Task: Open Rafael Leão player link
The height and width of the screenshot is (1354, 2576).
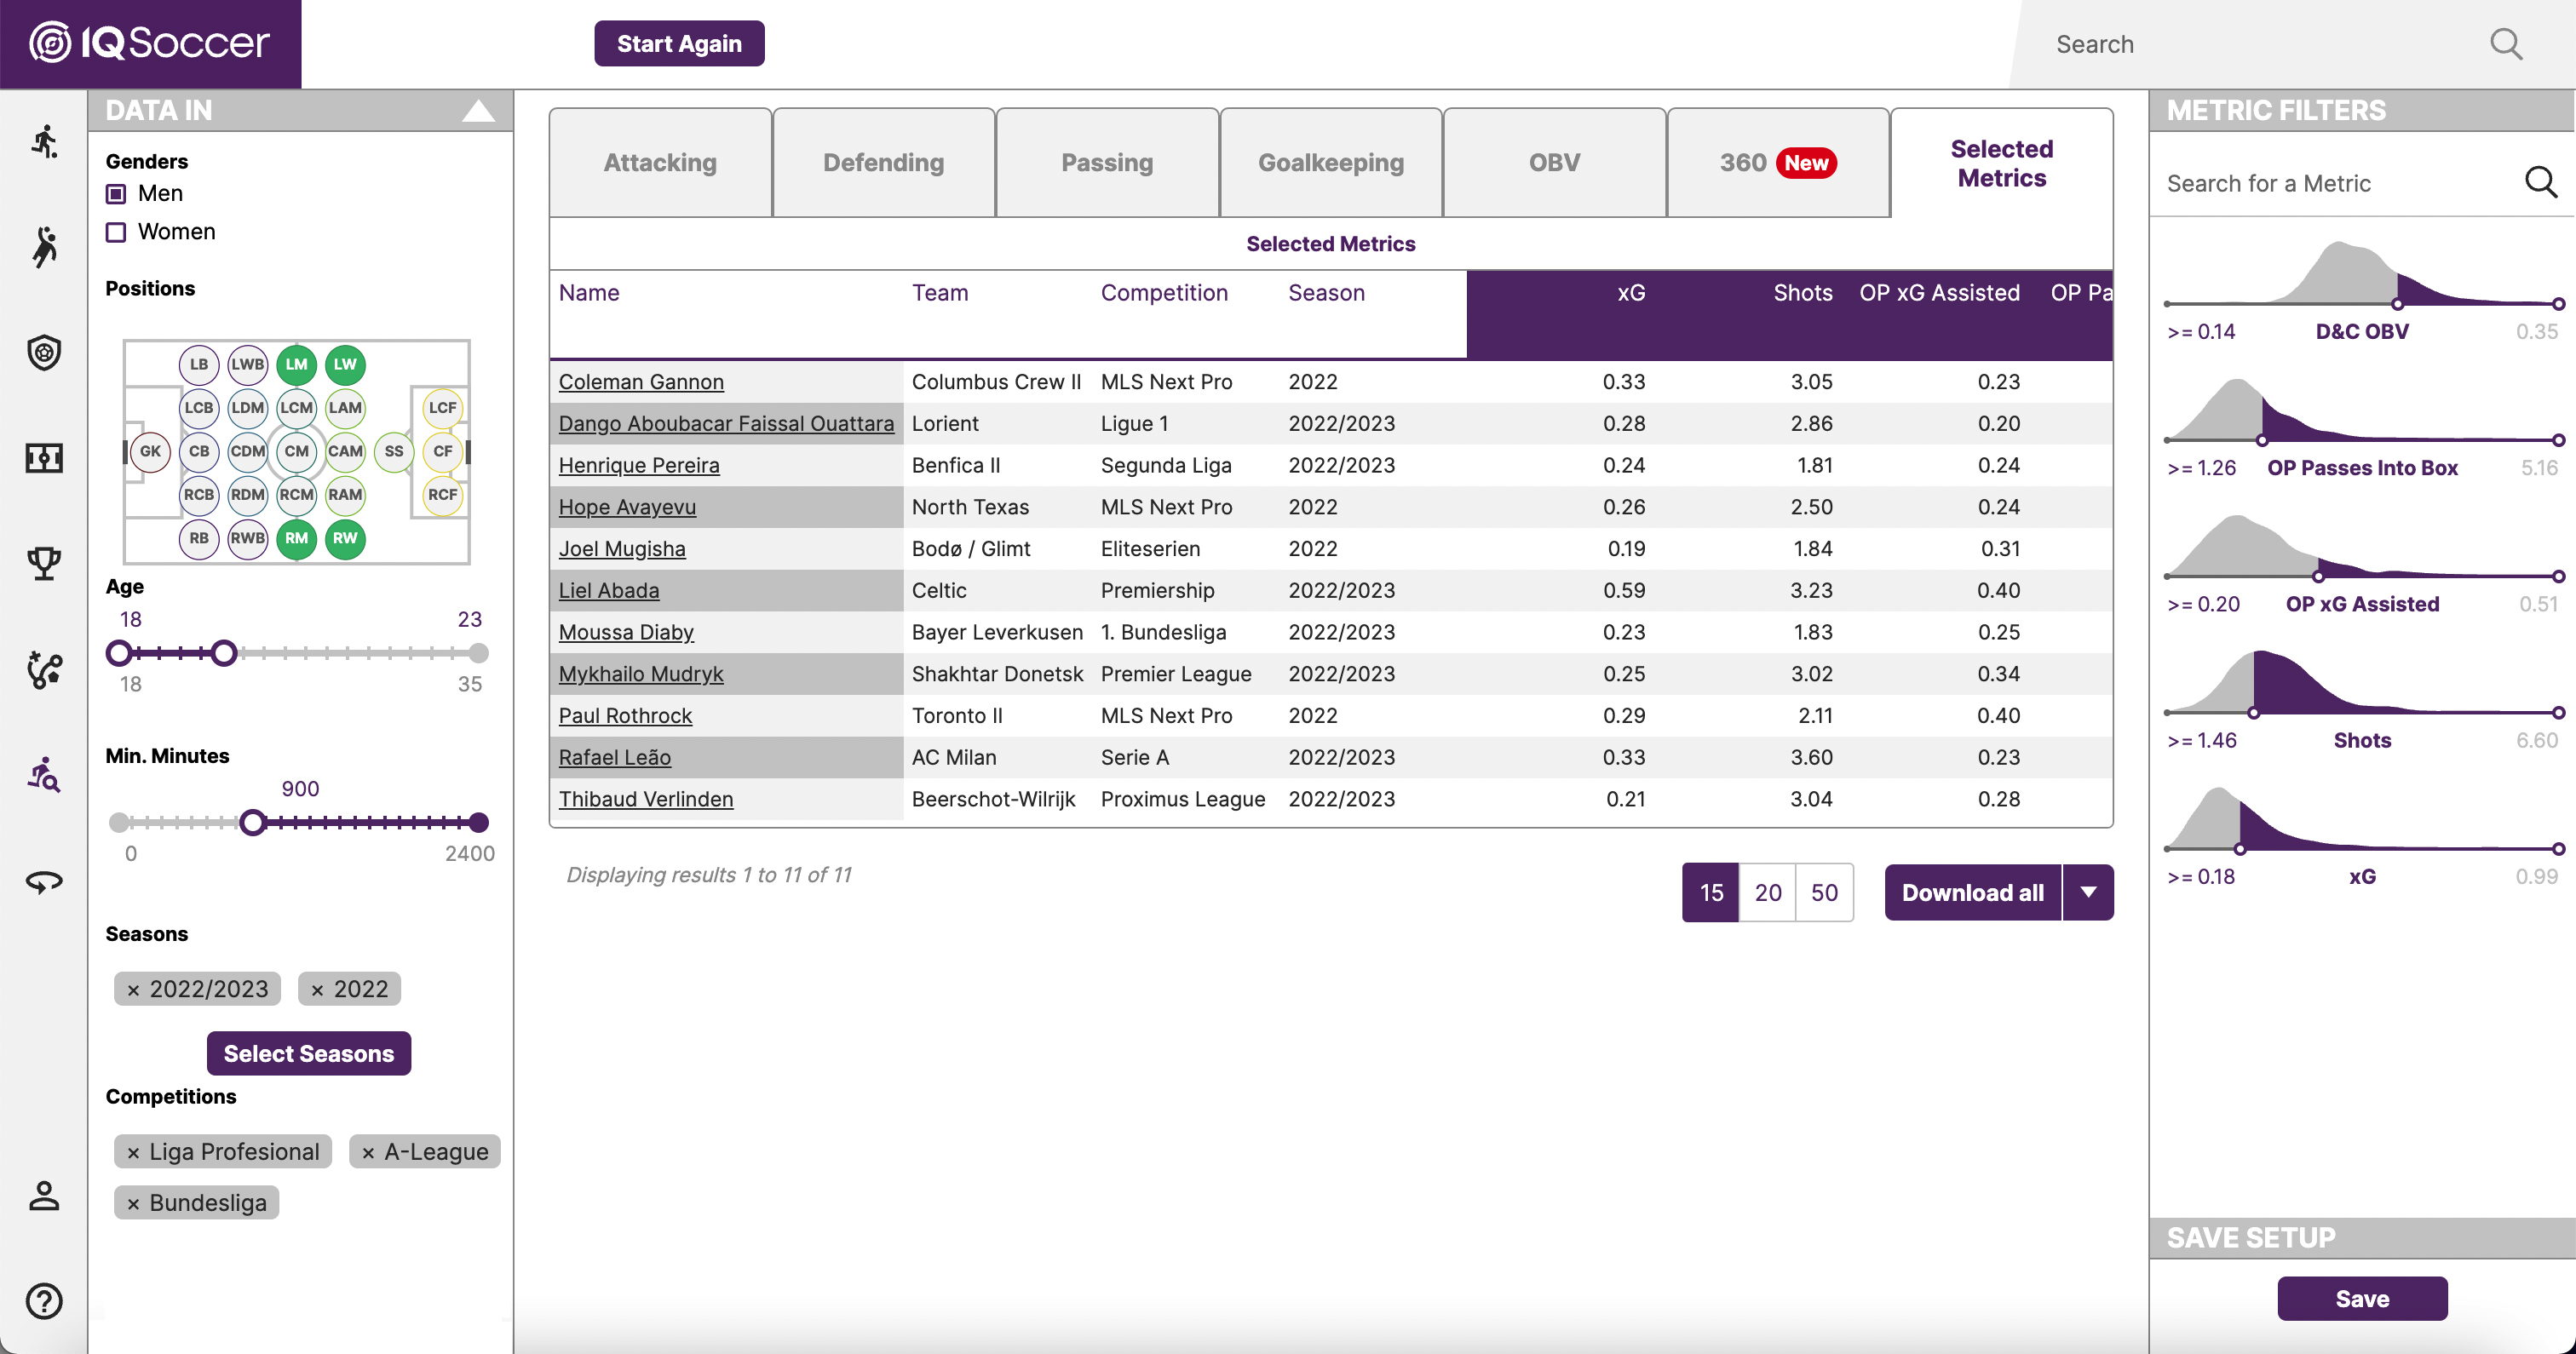Action: [x=614, y=757]
